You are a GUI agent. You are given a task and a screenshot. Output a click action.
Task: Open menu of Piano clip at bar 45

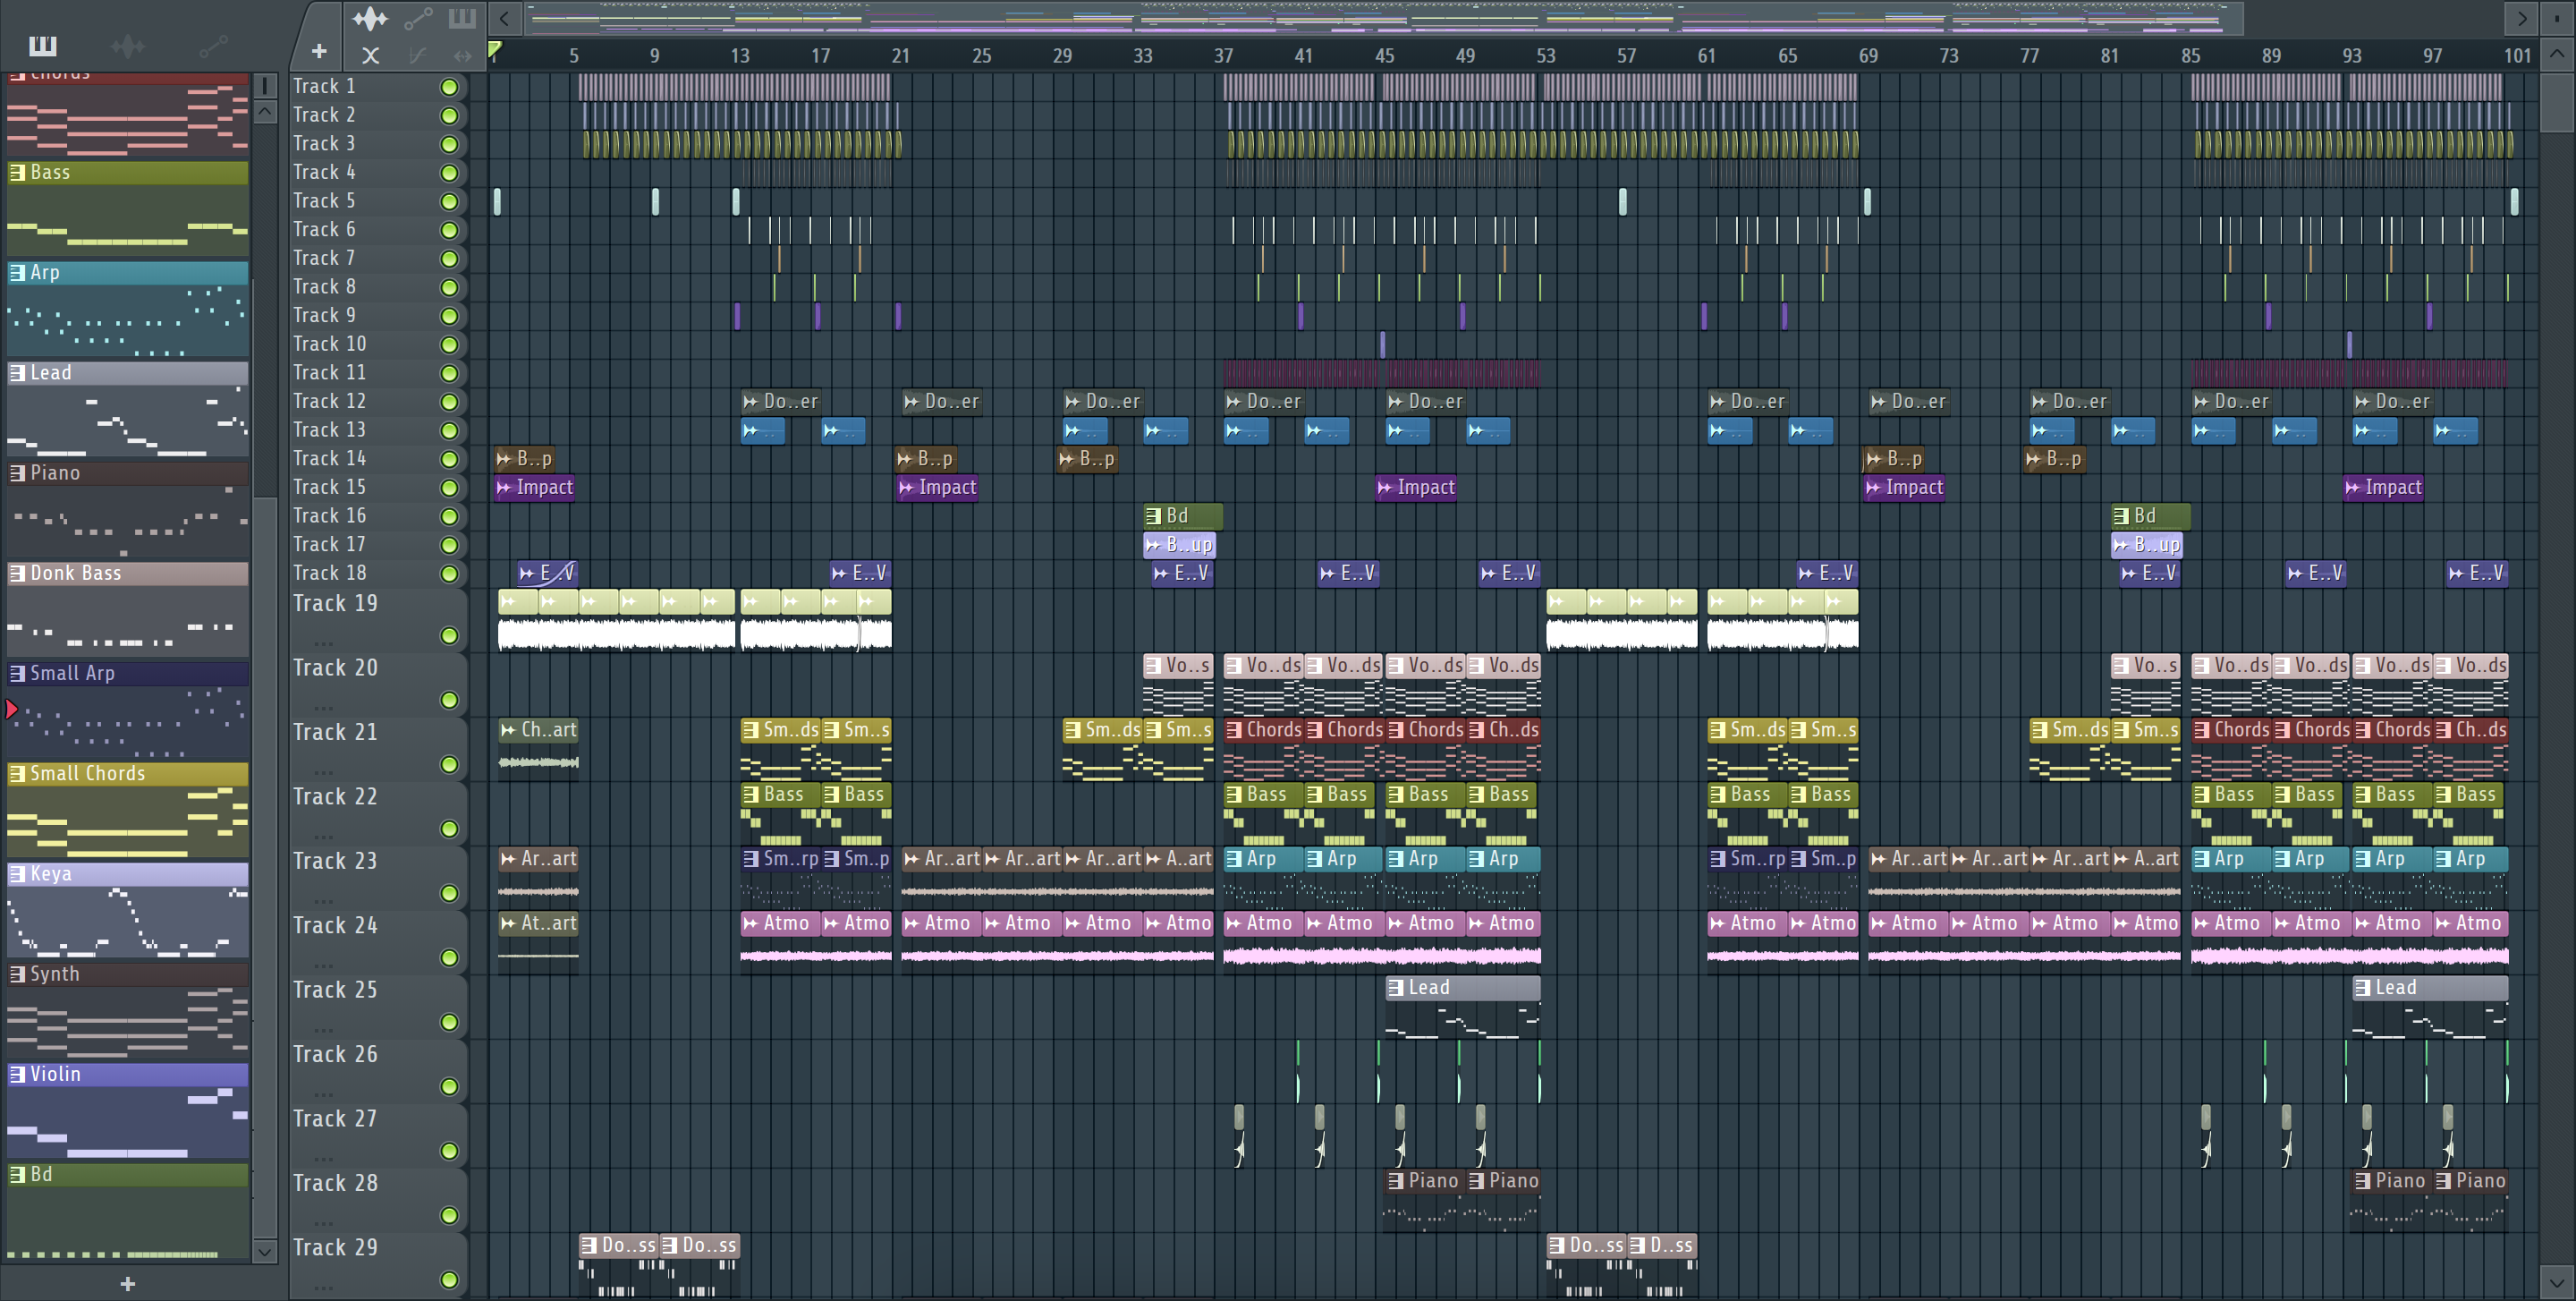pyautogui.click(x=1395, y=1181)
